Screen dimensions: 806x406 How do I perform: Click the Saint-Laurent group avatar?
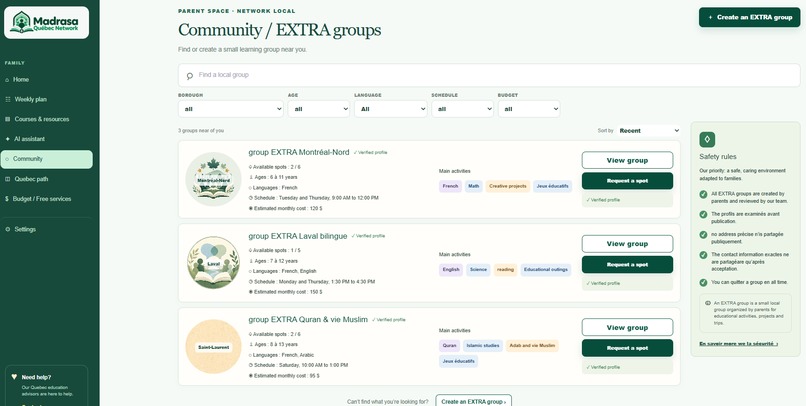pyautogui.click(x=213, y=347)
